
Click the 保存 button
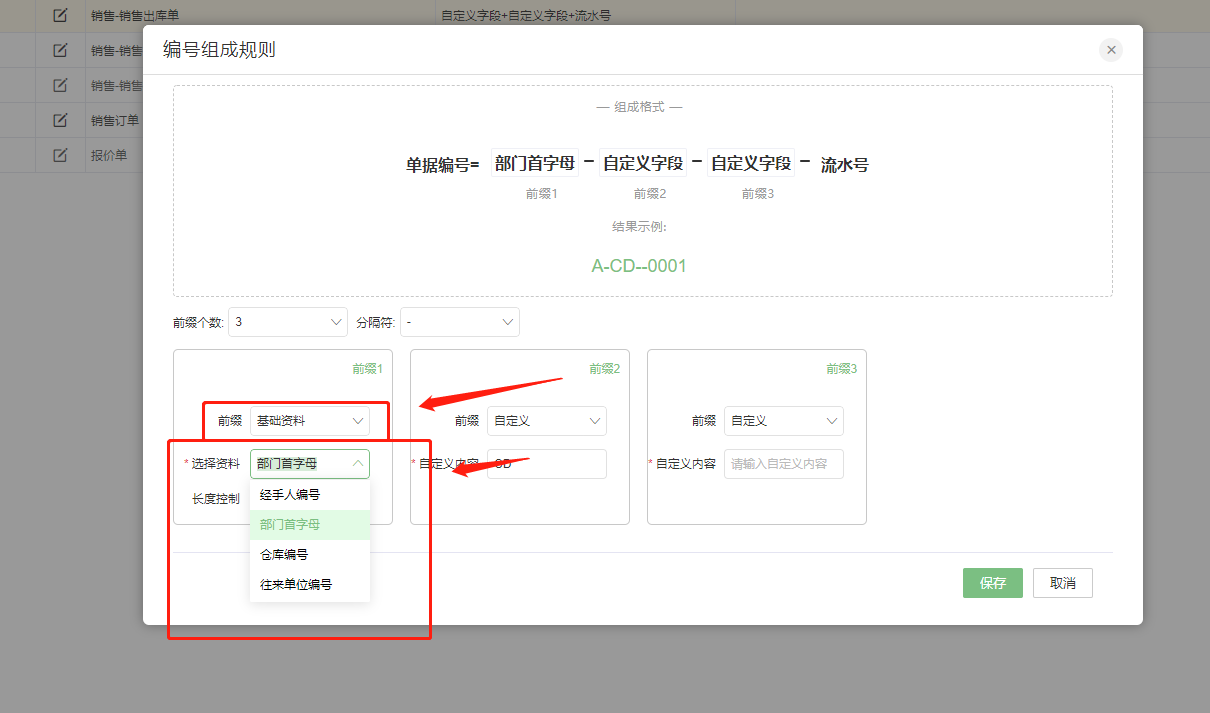point(993,583)
